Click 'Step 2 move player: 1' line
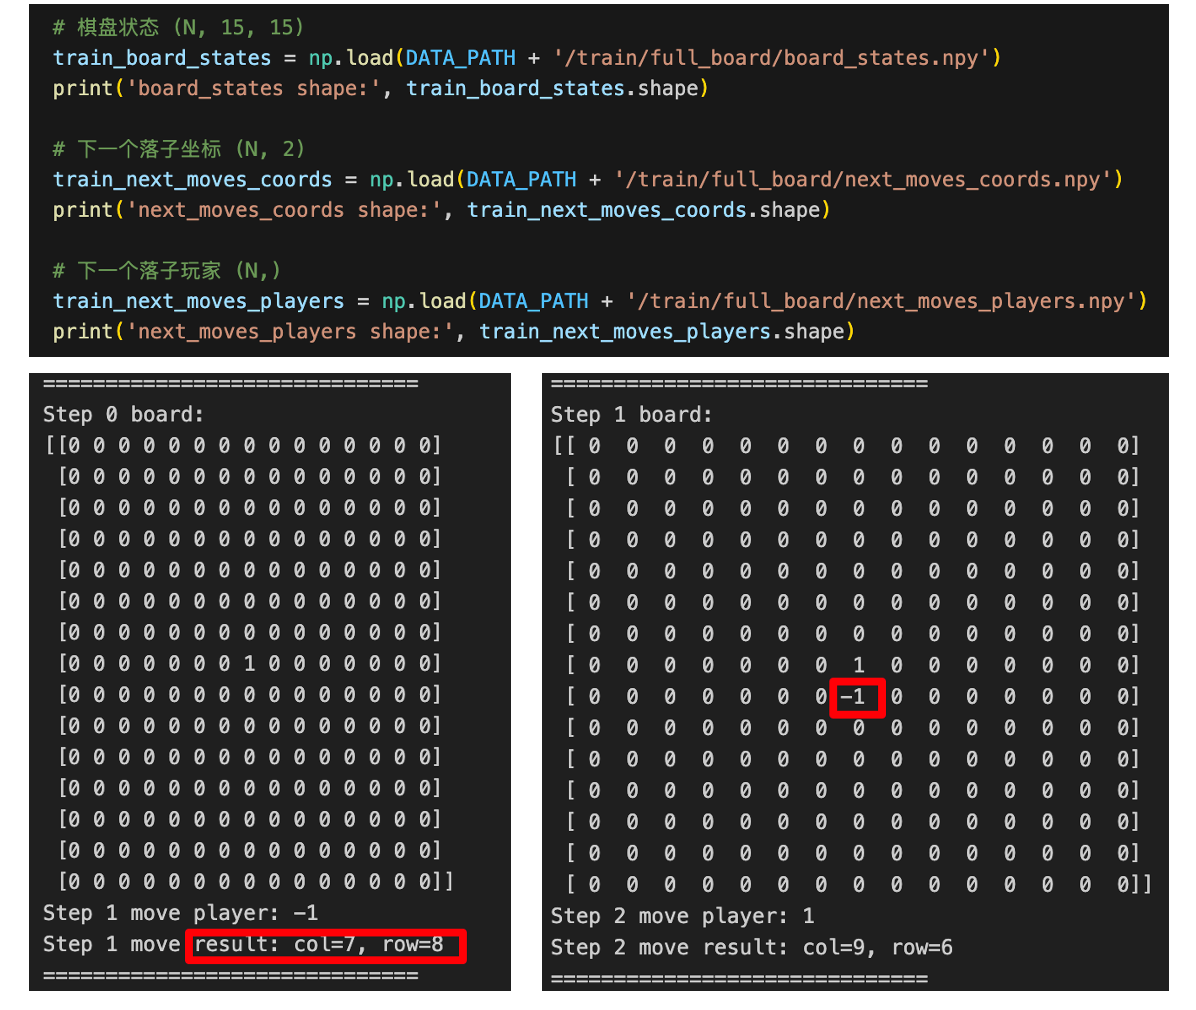Viewport: 1196px width, 1010px height. point(682,916)
